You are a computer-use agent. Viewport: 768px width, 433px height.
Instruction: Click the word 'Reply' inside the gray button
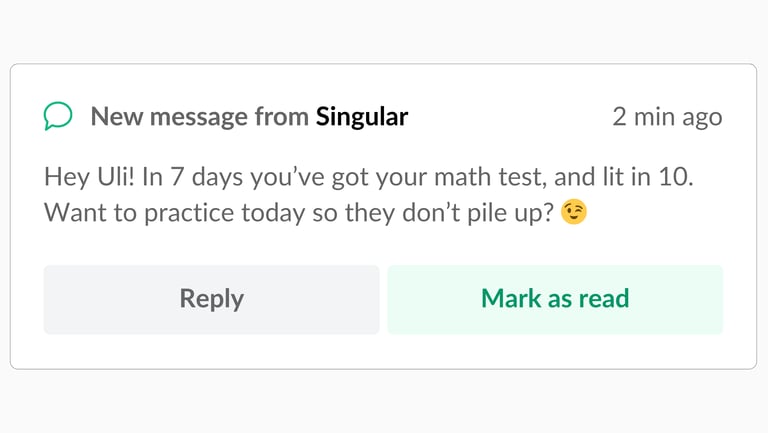[212, 299]
